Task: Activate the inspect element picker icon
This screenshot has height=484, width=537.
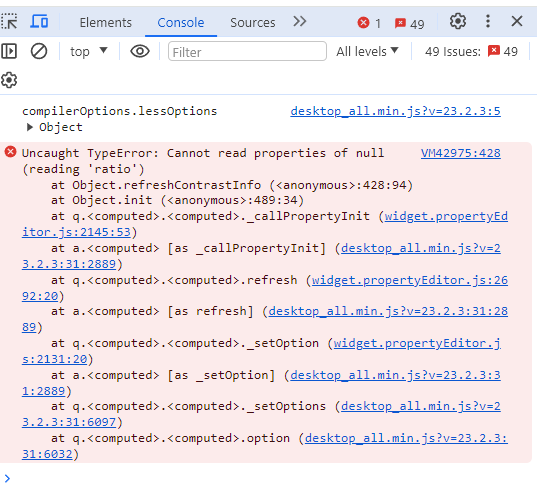Action: click(x=9, y=22)
